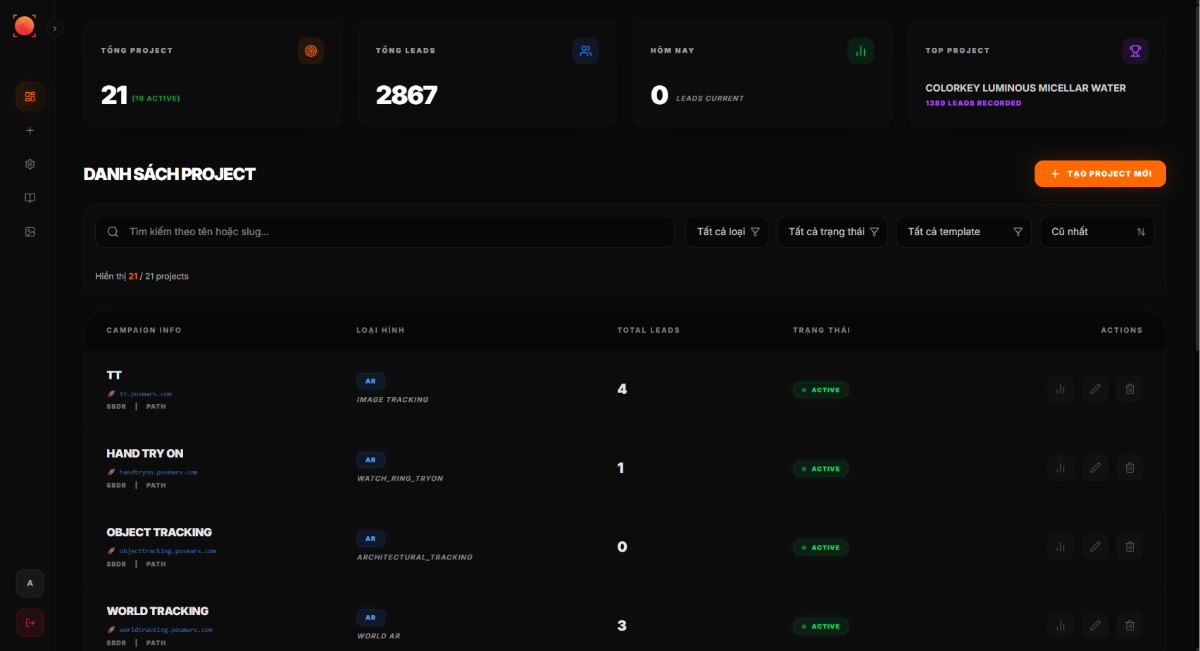Click the Active badge for Hand Try On
1200x651 pixels.
pos(821,468)
